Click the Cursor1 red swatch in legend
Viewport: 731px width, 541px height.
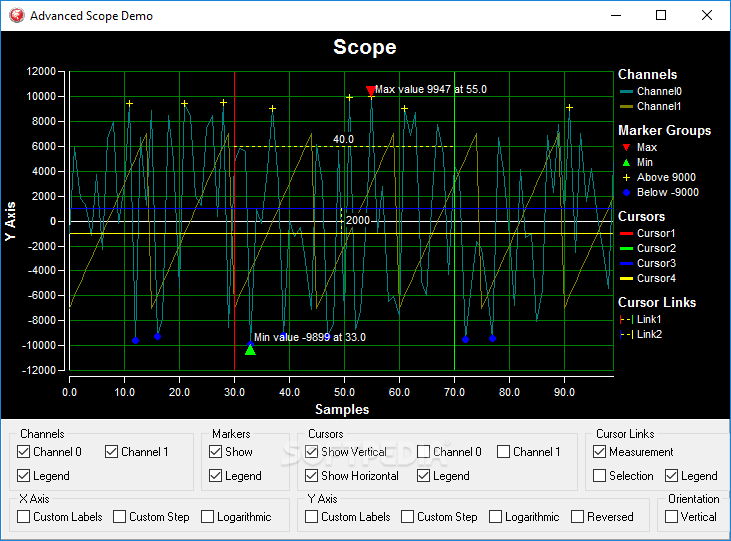(x=626, y=233)
